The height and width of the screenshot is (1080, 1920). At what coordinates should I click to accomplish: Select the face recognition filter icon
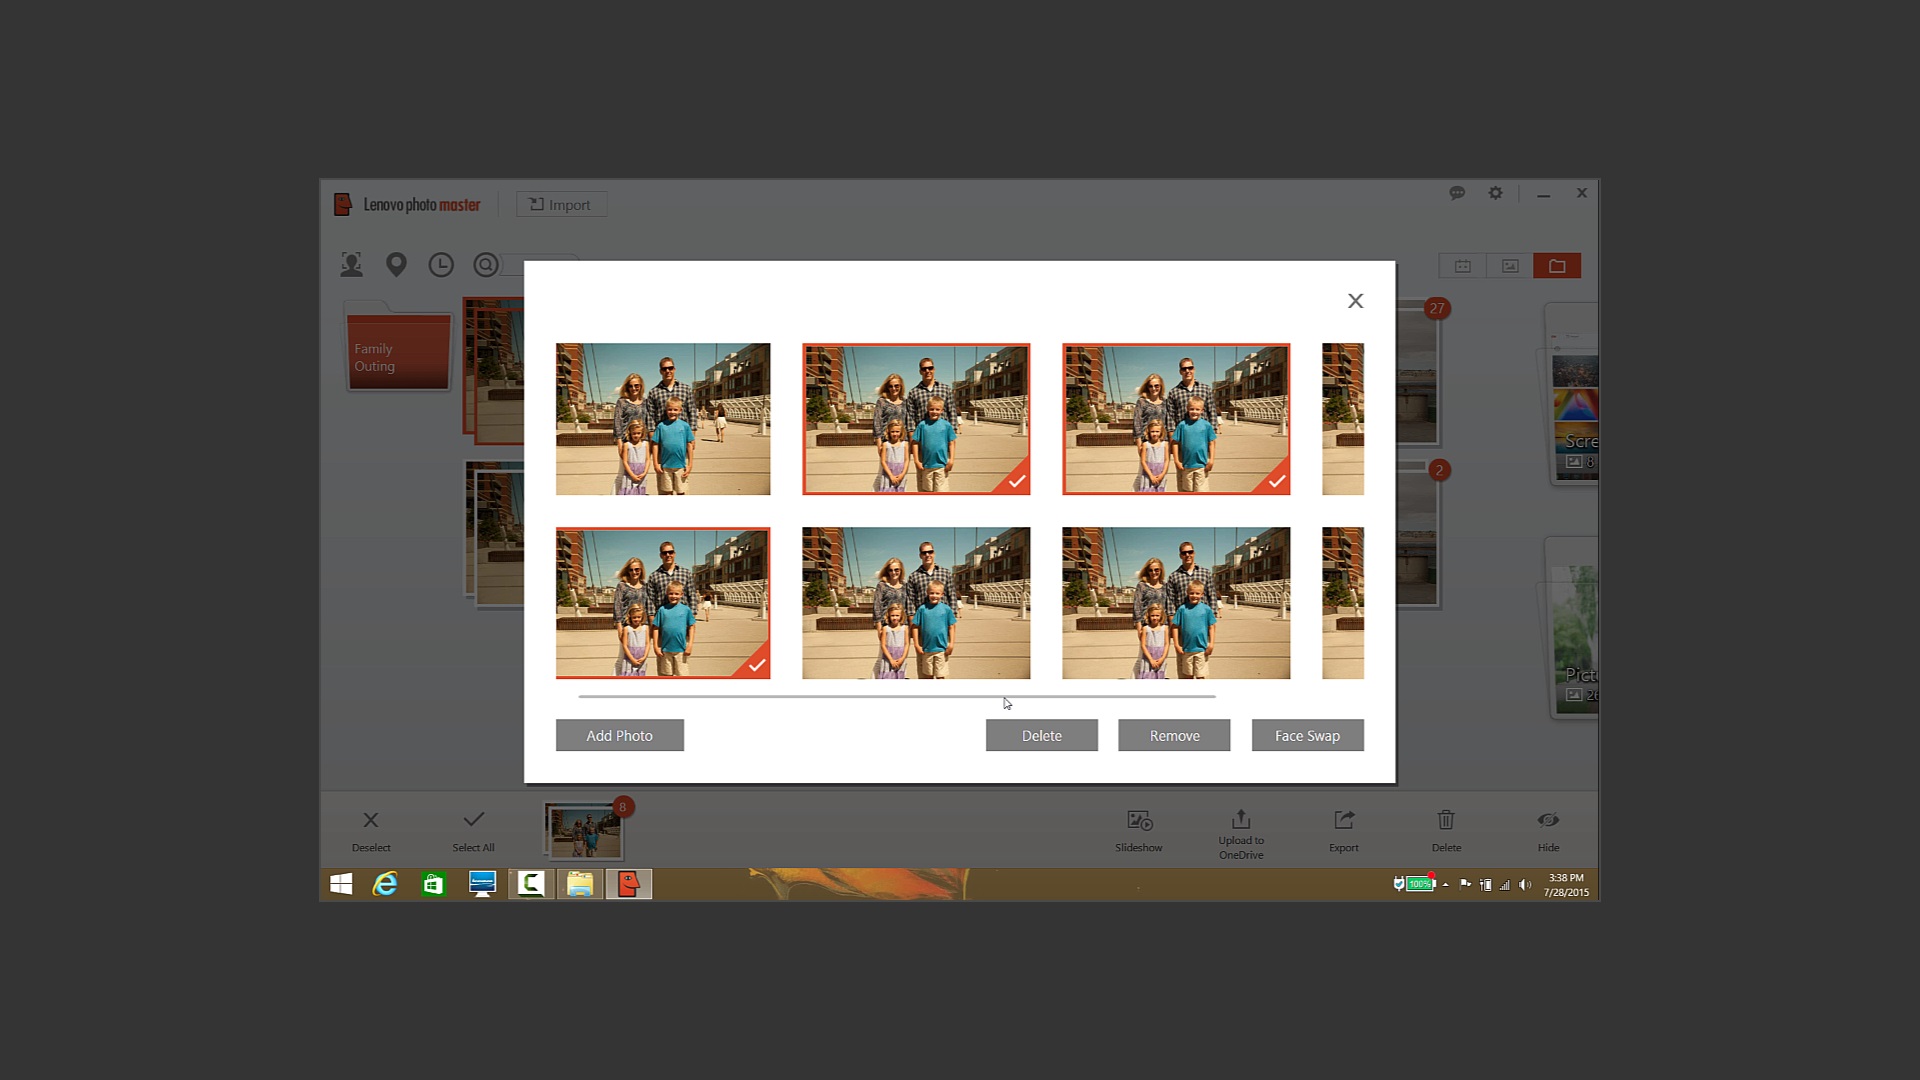(x=351, y=264)
